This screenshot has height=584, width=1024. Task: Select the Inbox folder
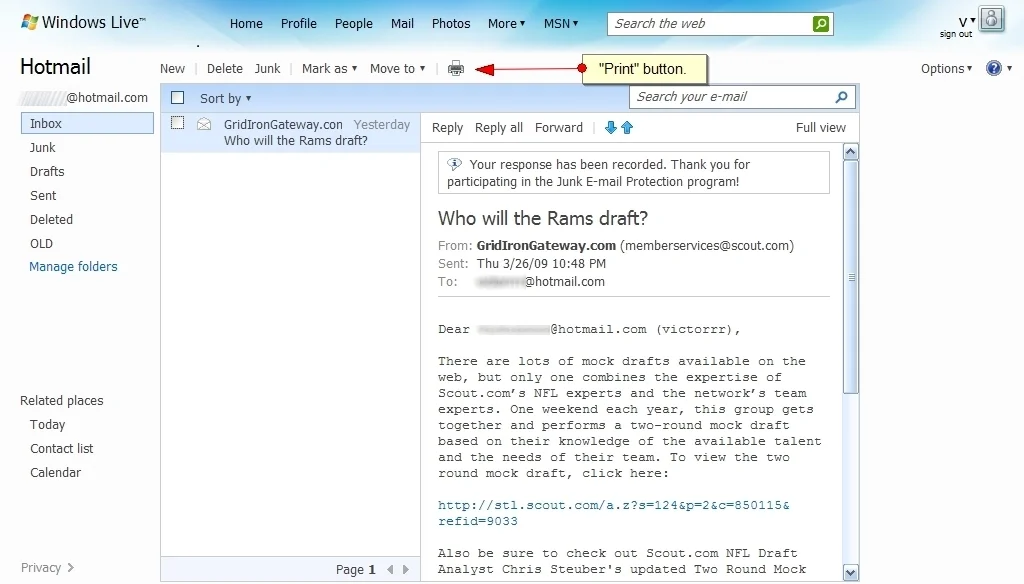click(88, 123)
